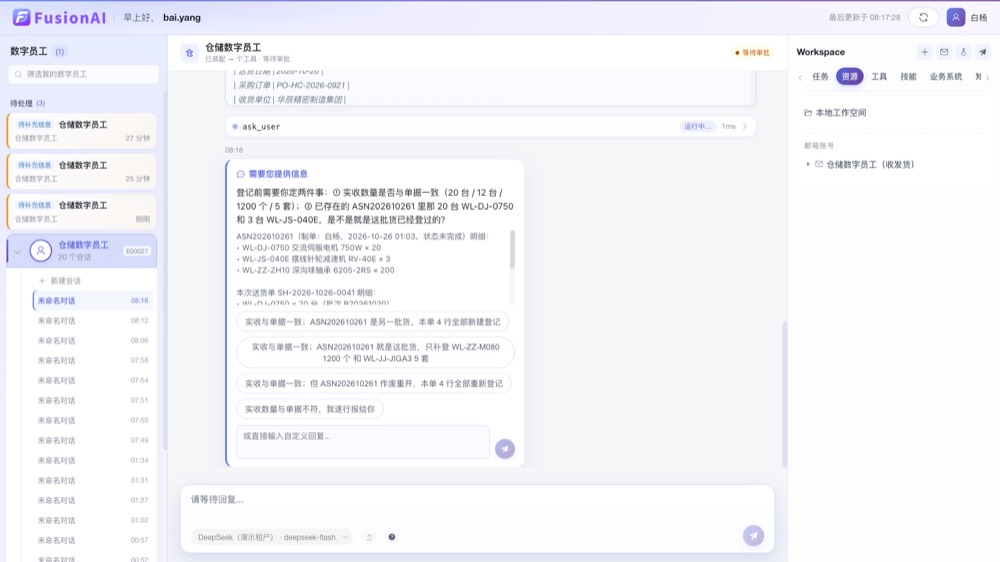Screen dimensions: 1000x562
Task: Select the 资源 tab
Action: pos(849,77)
